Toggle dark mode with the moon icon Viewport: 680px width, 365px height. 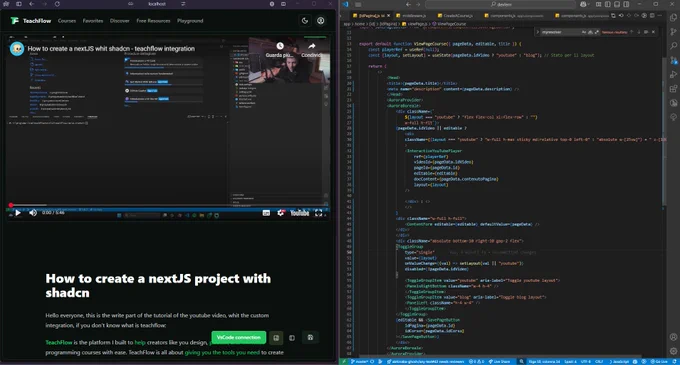pyautogui.click(x=305, y=20)
